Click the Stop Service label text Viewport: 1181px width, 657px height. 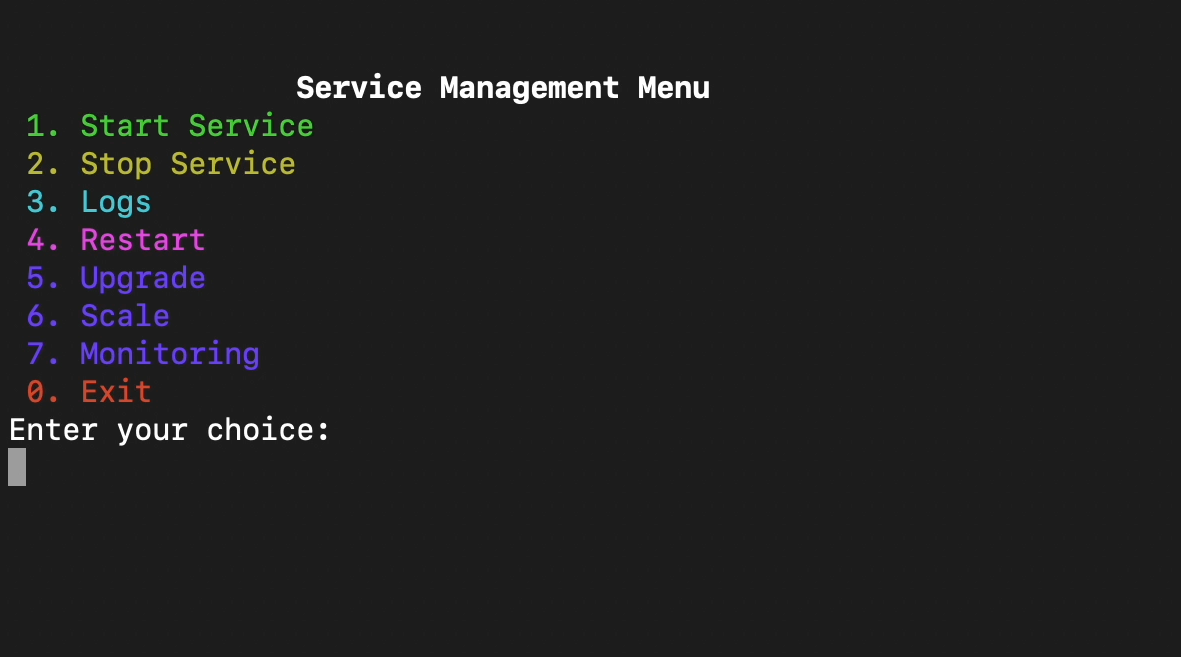pos(187,164)
